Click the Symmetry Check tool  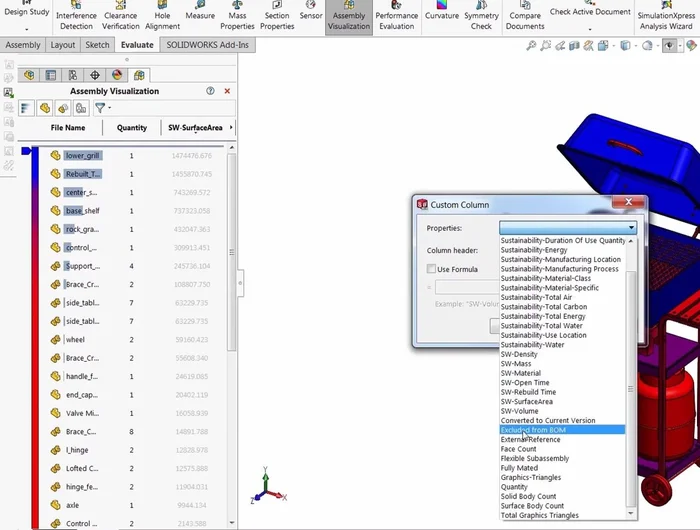click(482, 14)
